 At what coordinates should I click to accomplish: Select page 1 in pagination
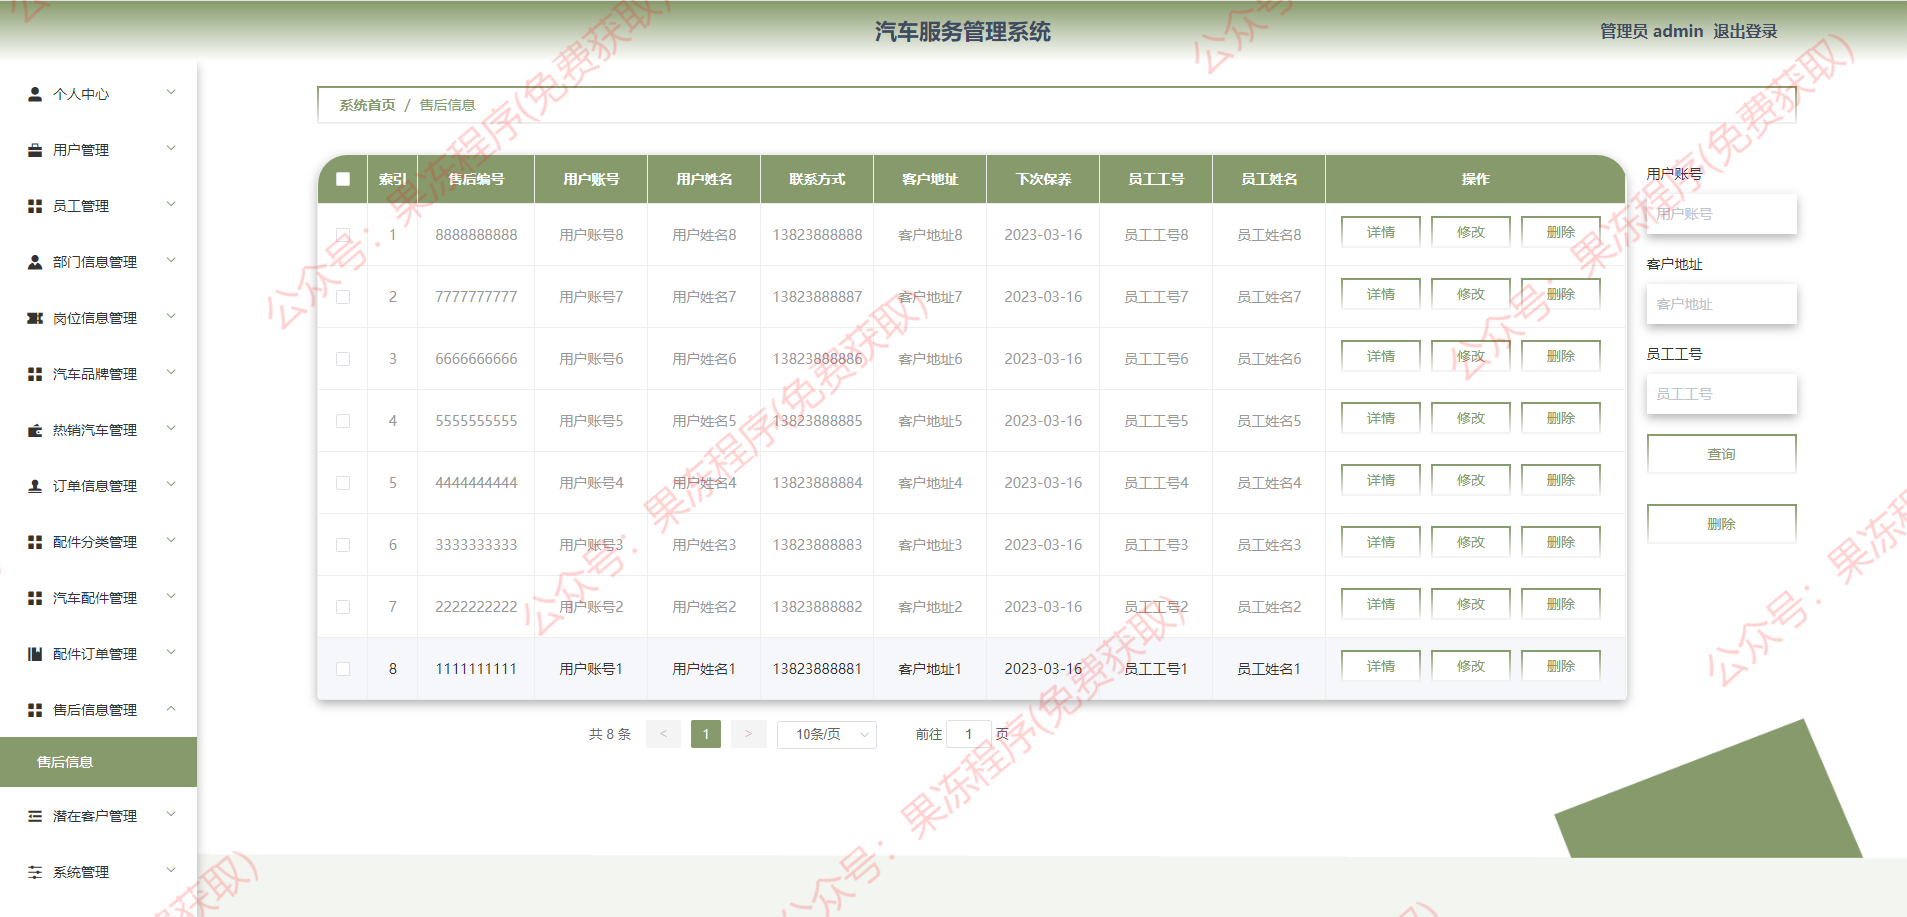[x=706, y=734]
